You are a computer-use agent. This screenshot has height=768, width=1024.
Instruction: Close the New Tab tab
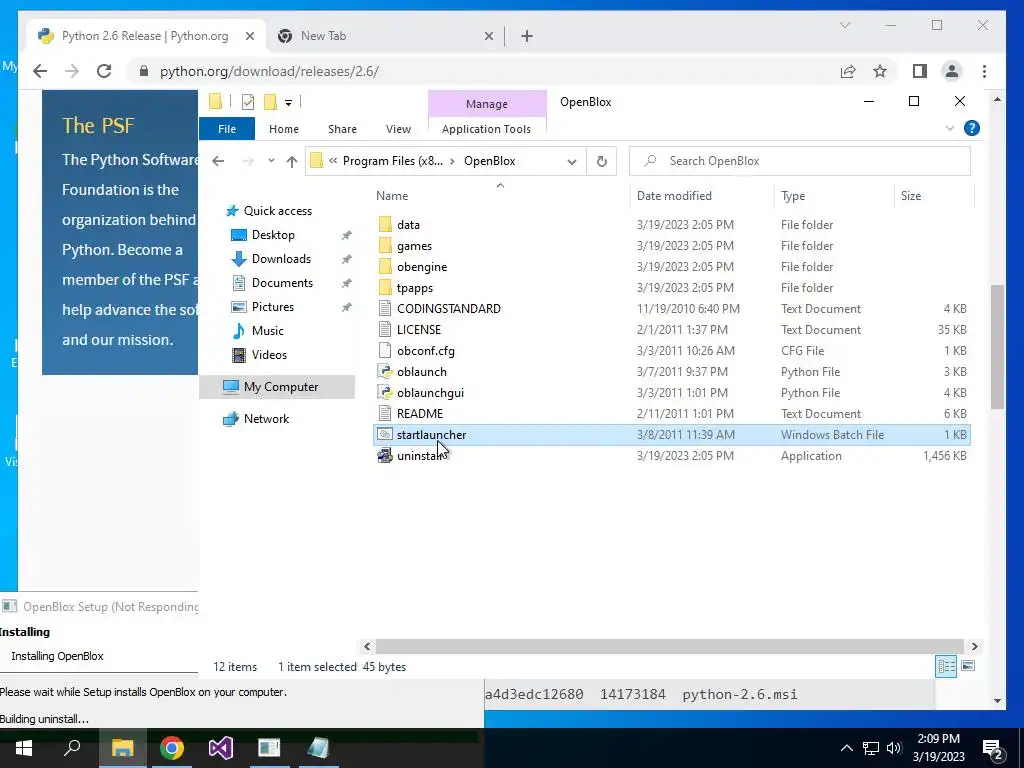pos(488,36)
